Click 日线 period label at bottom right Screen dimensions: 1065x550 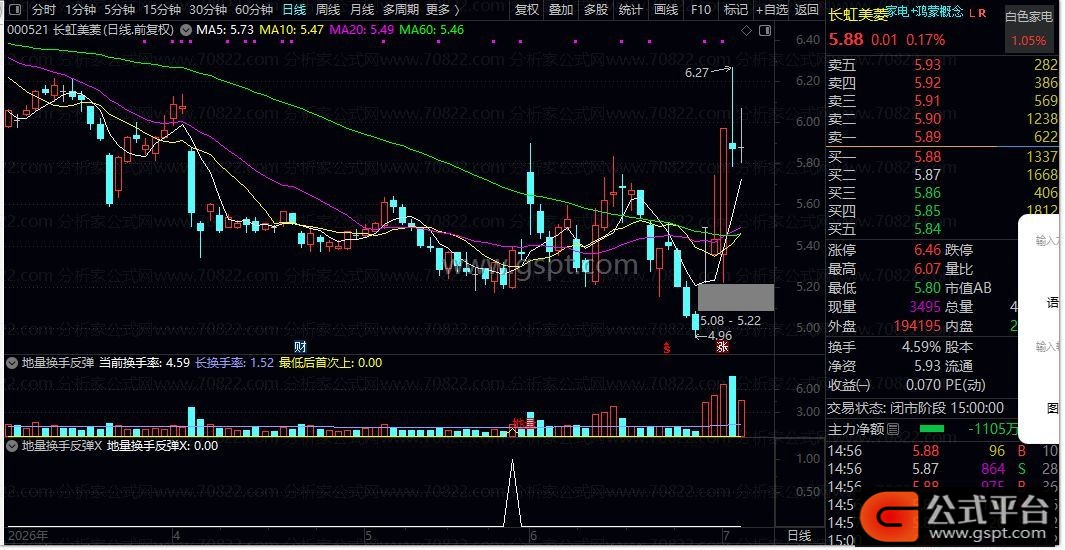point(799,536)
